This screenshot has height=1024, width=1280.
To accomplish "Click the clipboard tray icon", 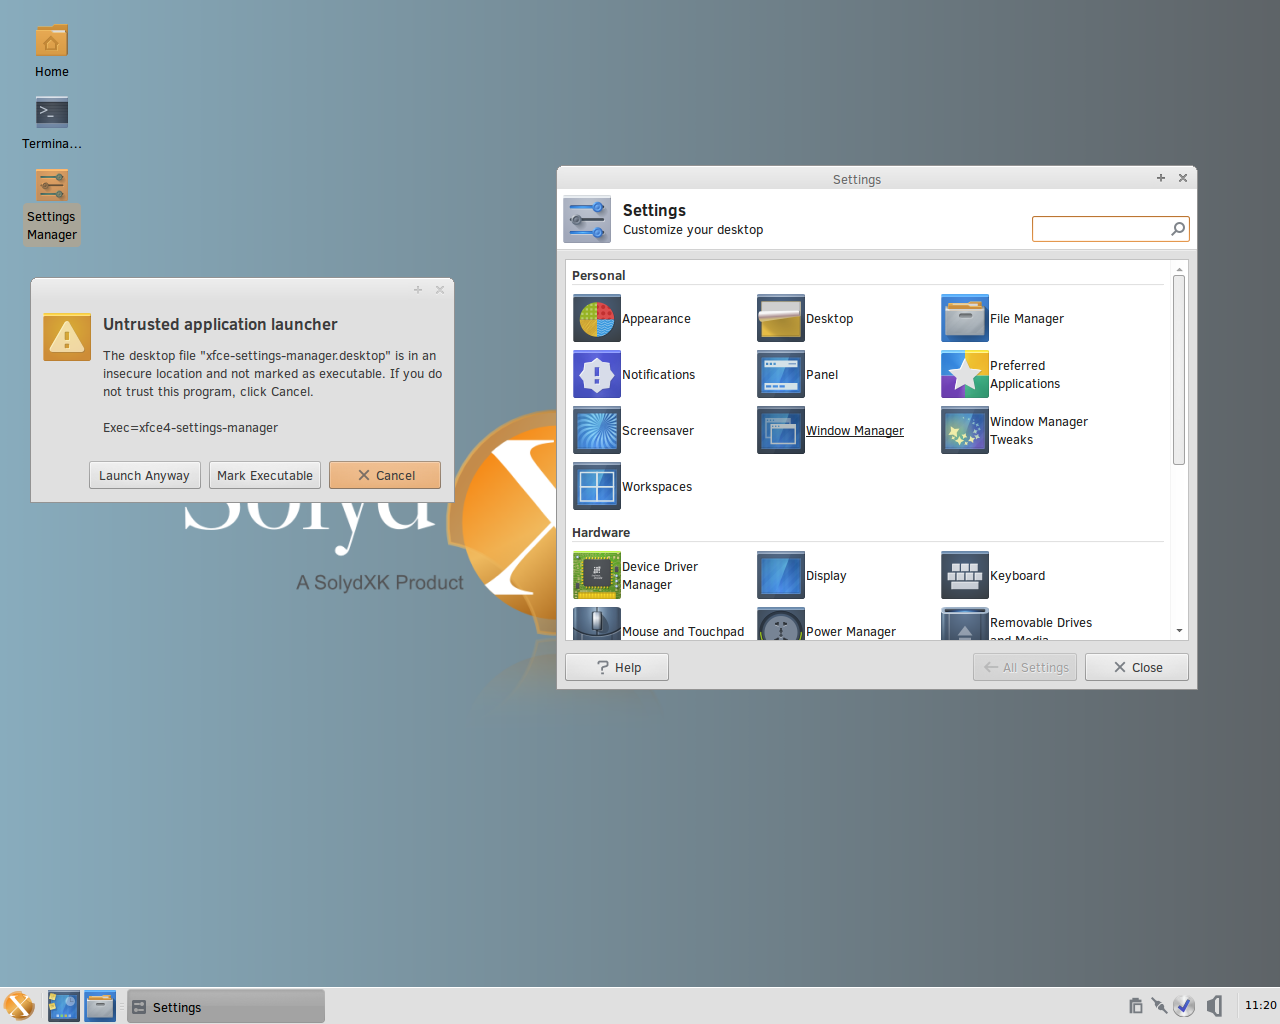I will (1135, 1006).
